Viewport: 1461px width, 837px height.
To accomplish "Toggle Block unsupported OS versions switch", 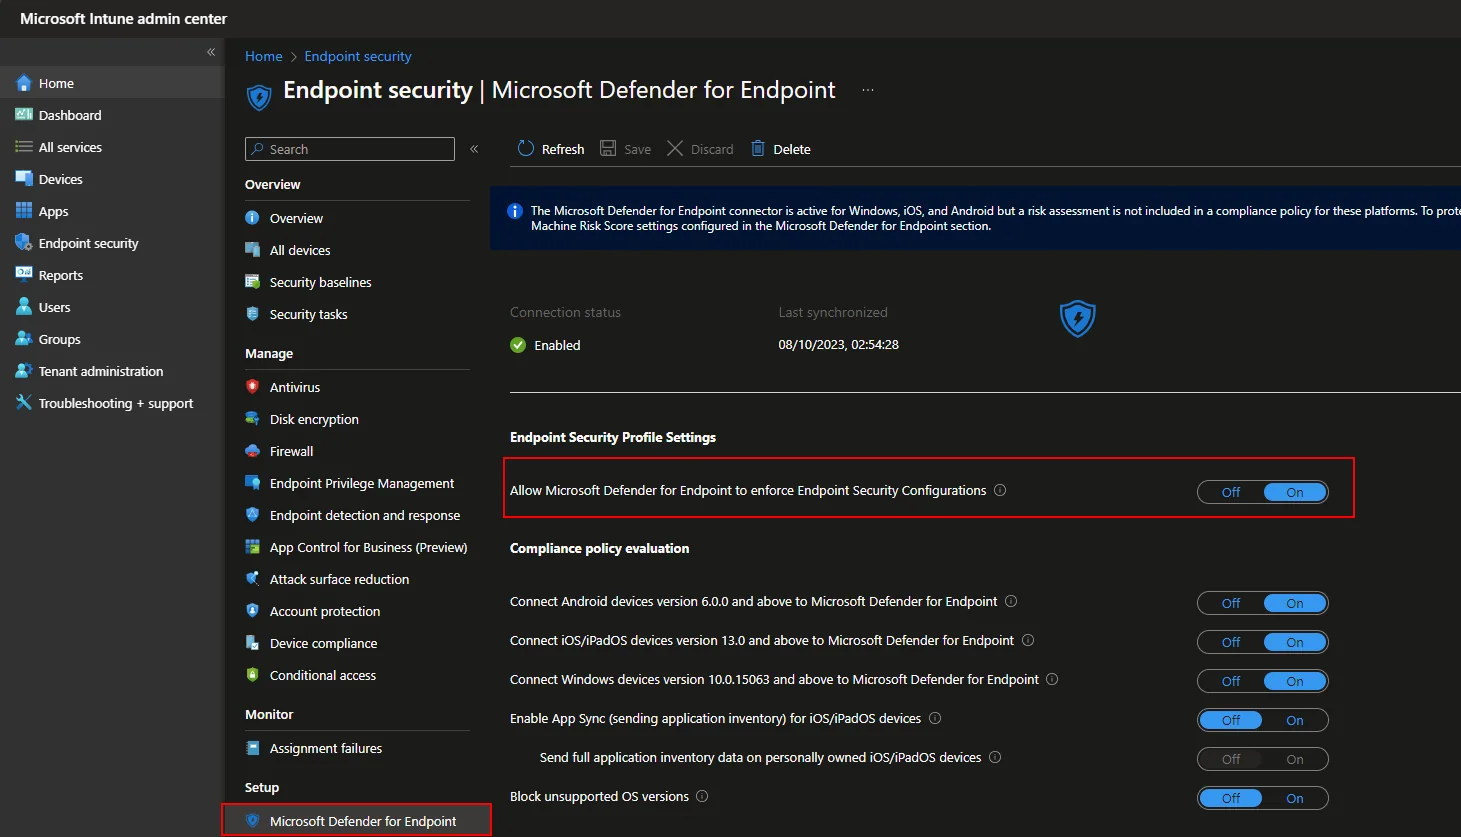I will point(1263,798).
